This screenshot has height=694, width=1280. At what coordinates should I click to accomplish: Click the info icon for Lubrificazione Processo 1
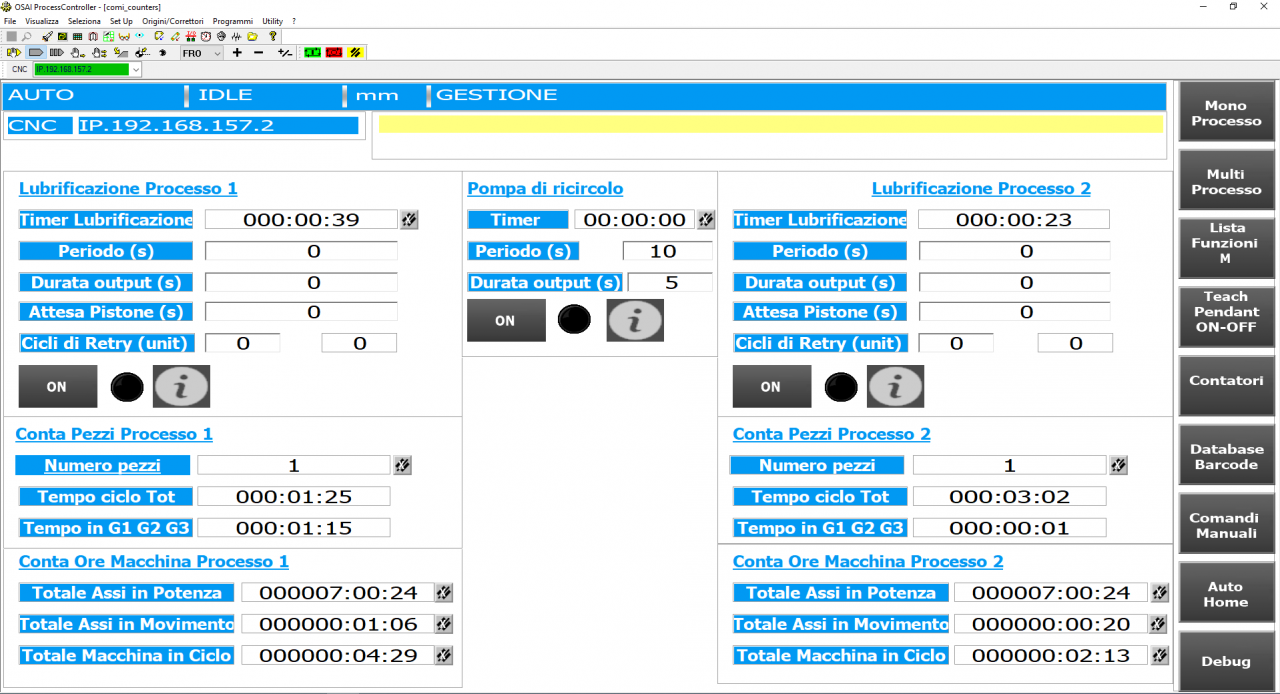tap(181, 386)
